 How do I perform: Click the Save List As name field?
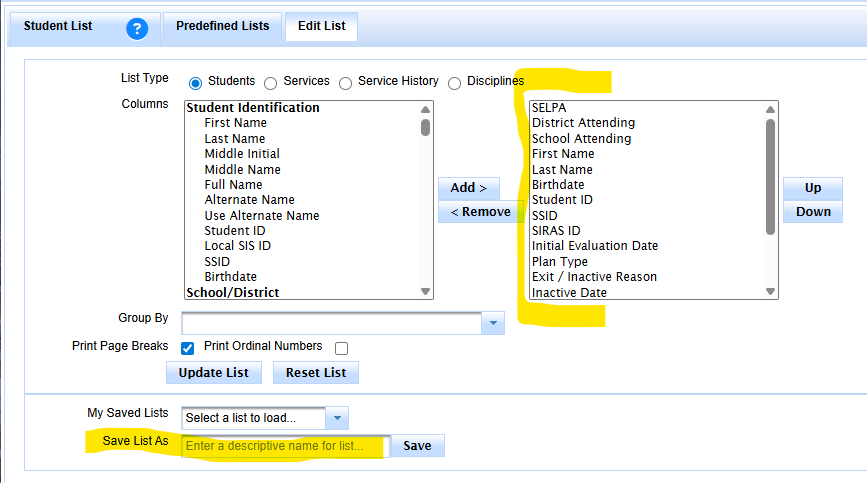click(x=285, y=446)
